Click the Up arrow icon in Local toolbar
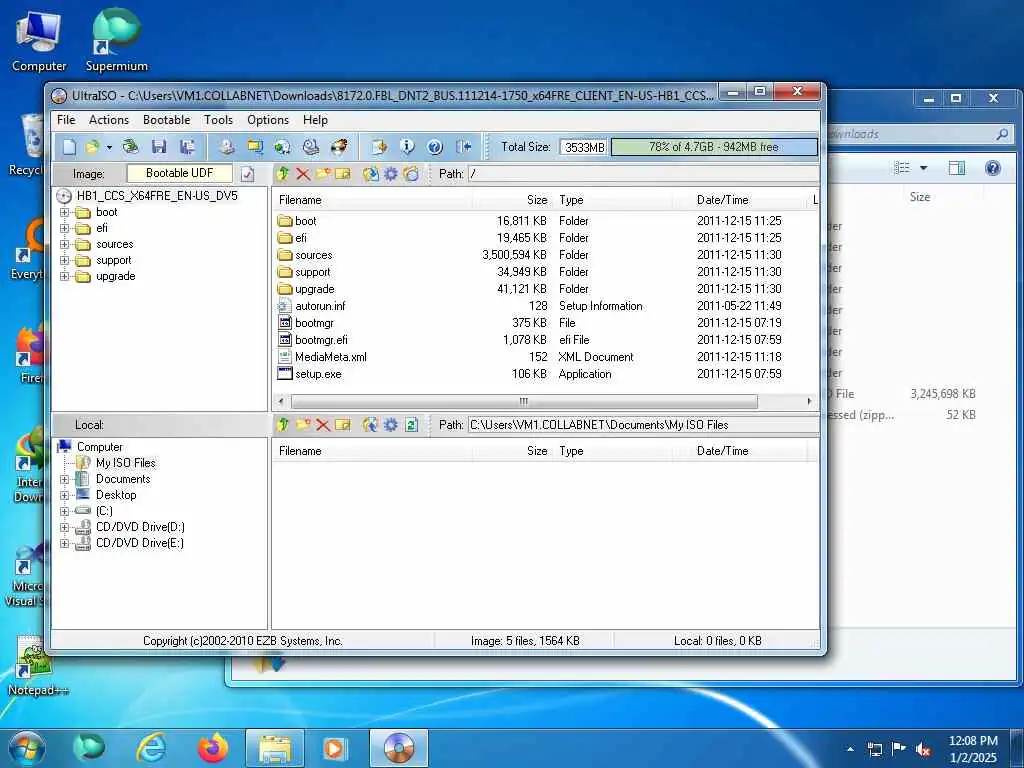Screen dimensions: 1024x768 coord(283,425)
